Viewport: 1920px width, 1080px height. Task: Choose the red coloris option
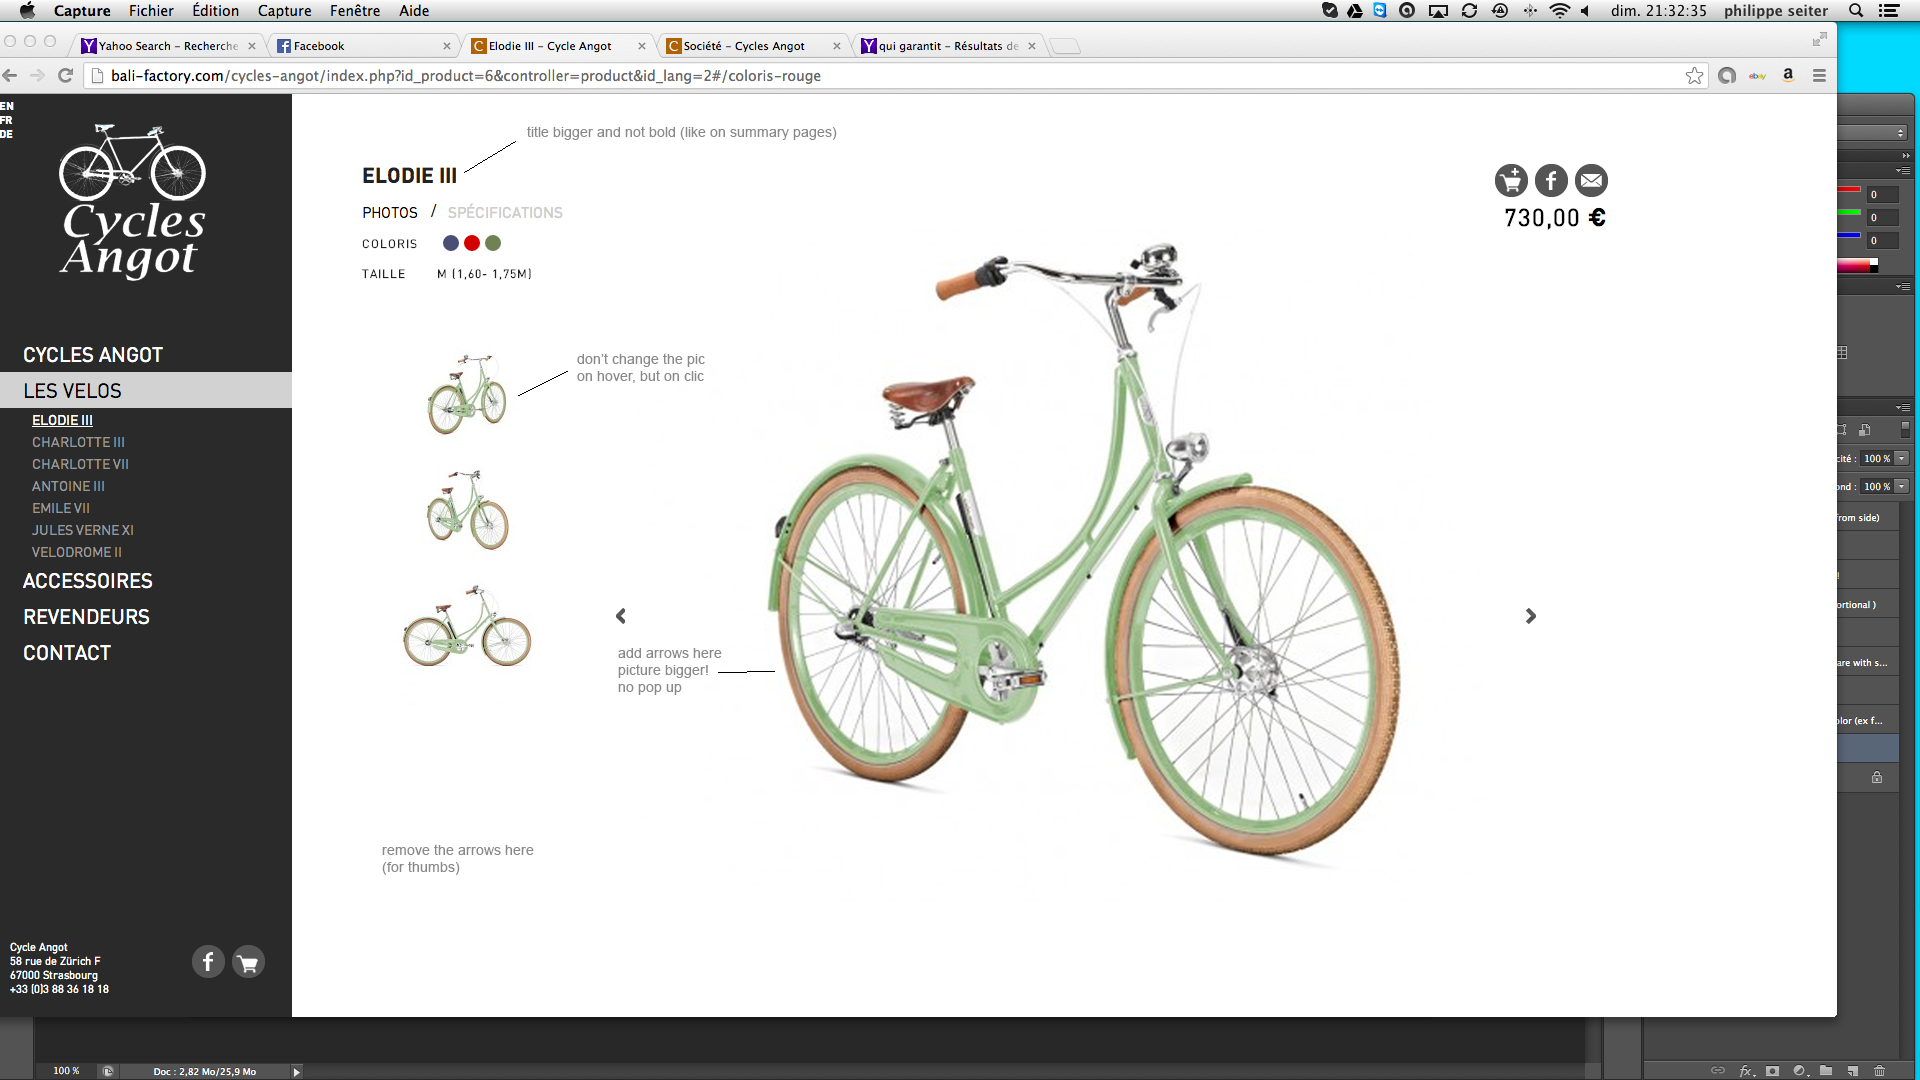tap(472, 243)
